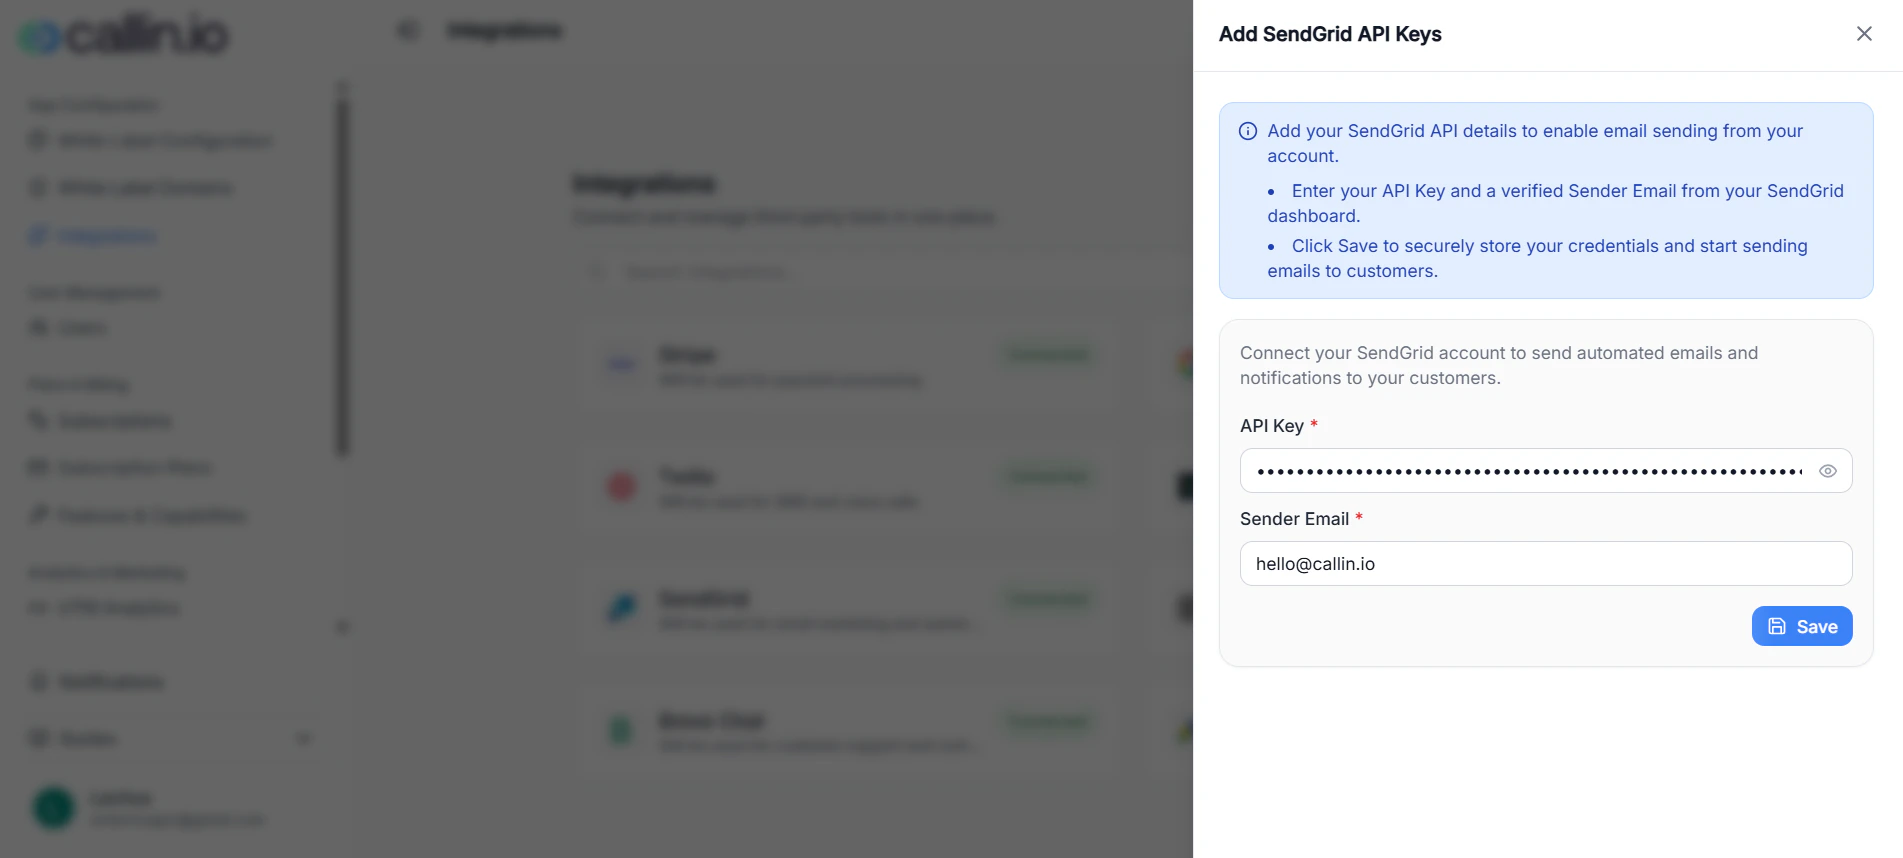
Task: Select the Subscriptions sidebar icon
Action: (x=38, y=421)
